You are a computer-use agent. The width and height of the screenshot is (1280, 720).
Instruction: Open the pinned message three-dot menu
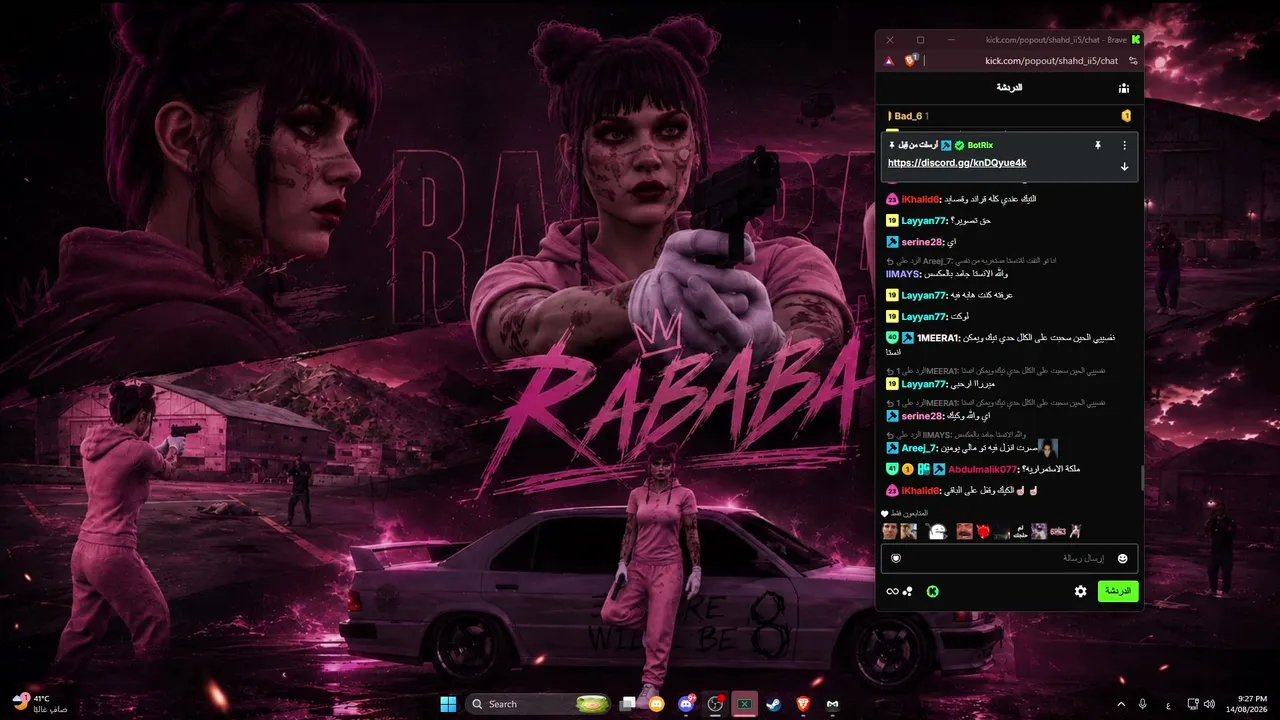click(1124, 145)
